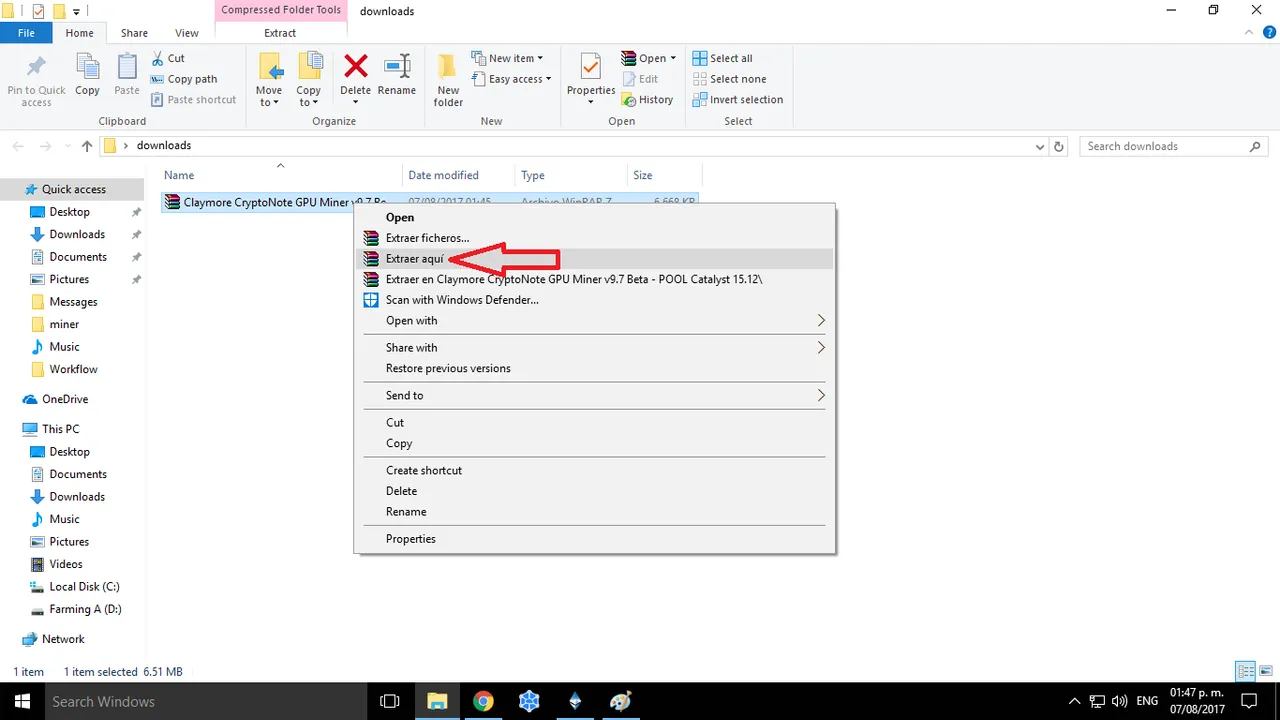Choose Delete in the context menu
The width and height of the screenshot is (1280, 720).
coord(595,491)
